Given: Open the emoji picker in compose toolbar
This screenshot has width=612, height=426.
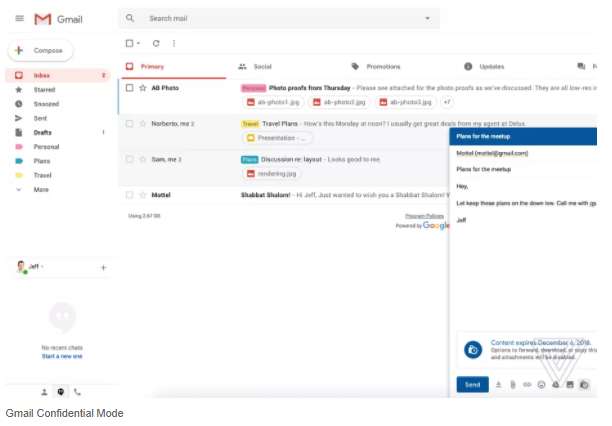Looking at the screenshot, I should [541, 384].
